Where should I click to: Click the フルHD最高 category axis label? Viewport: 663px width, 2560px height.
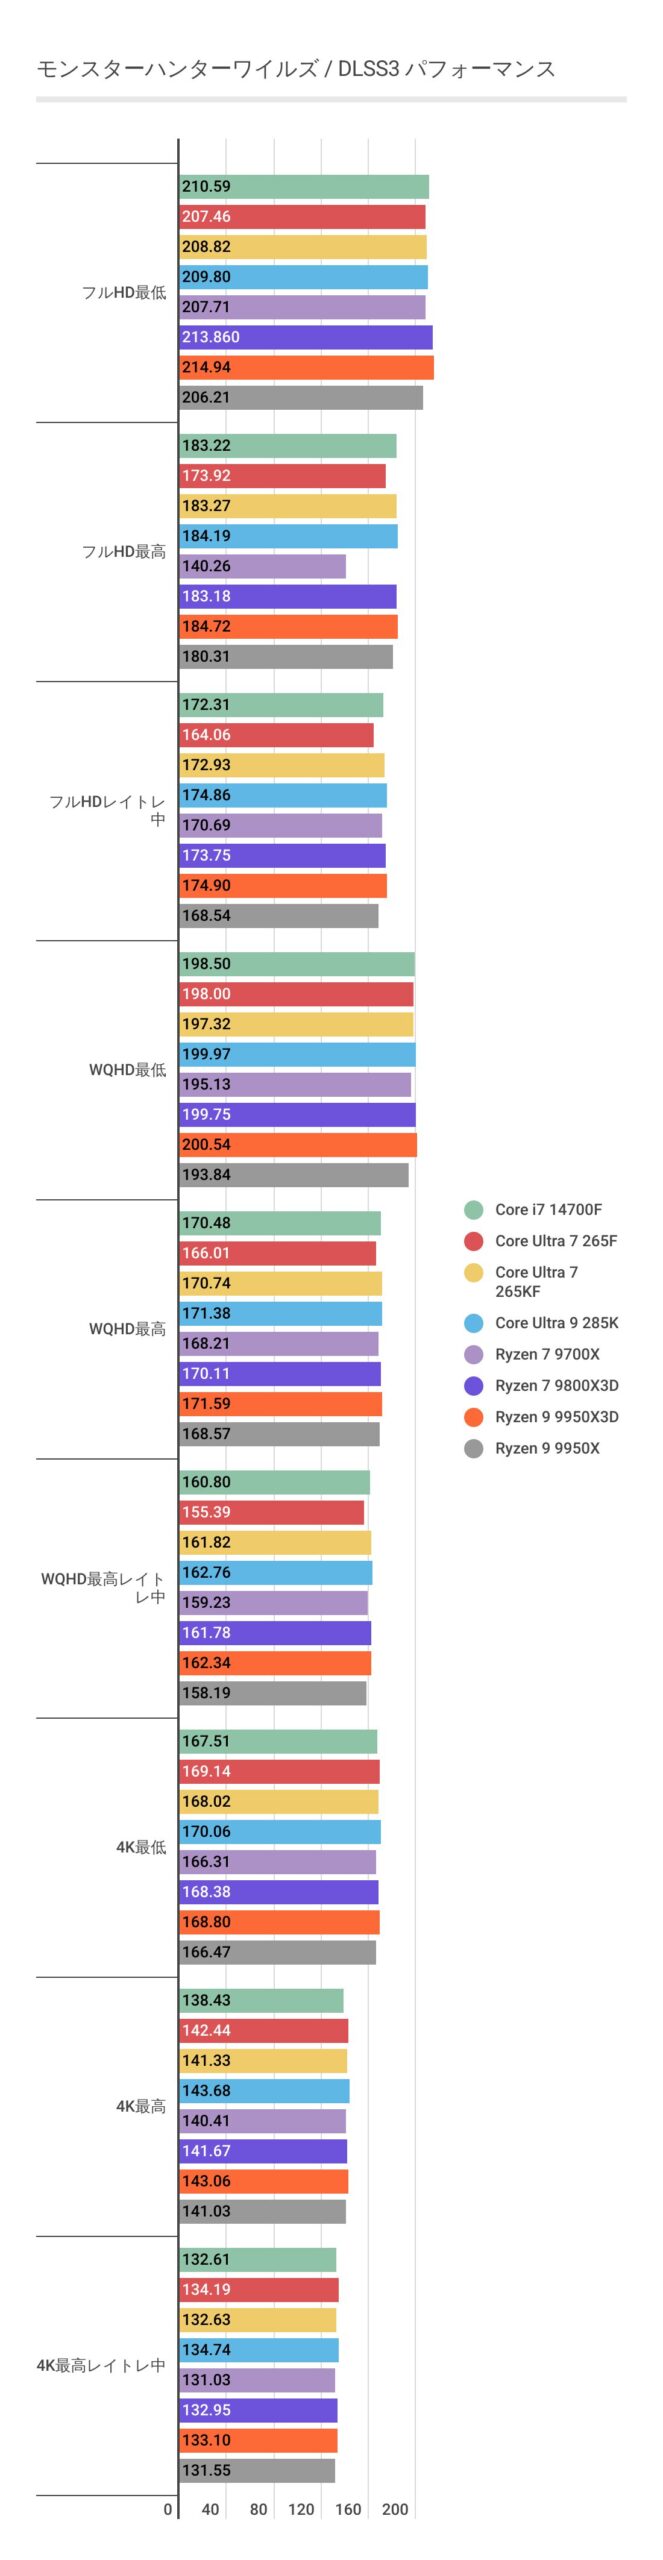(x=124, y=552)
